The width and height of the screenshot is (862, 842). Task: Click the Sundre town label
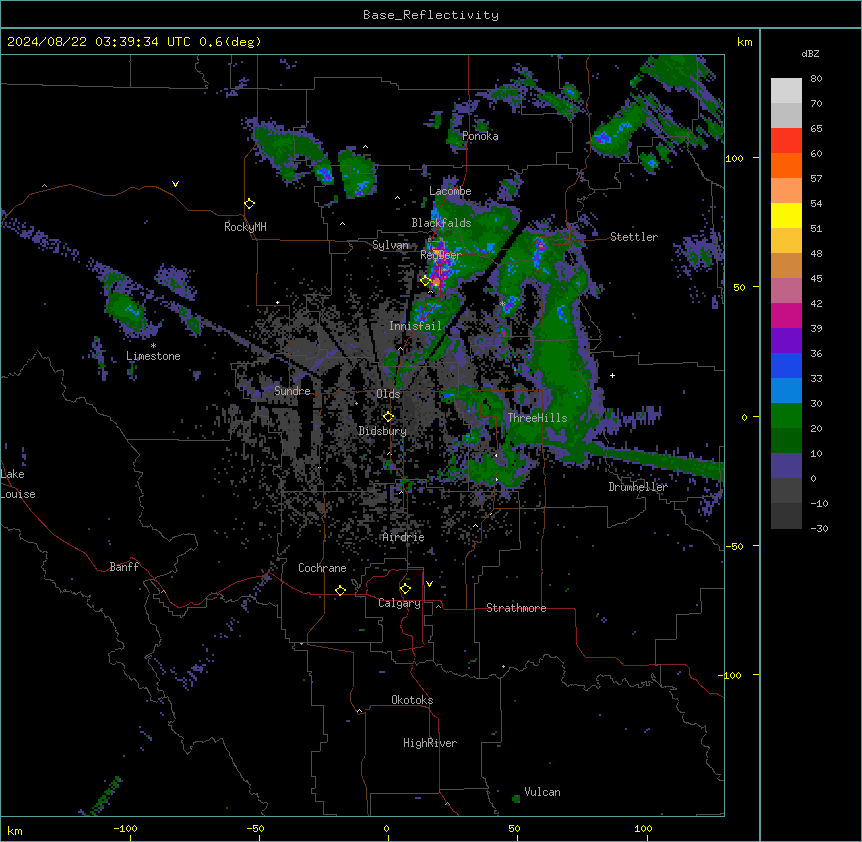tap(292, 391)
